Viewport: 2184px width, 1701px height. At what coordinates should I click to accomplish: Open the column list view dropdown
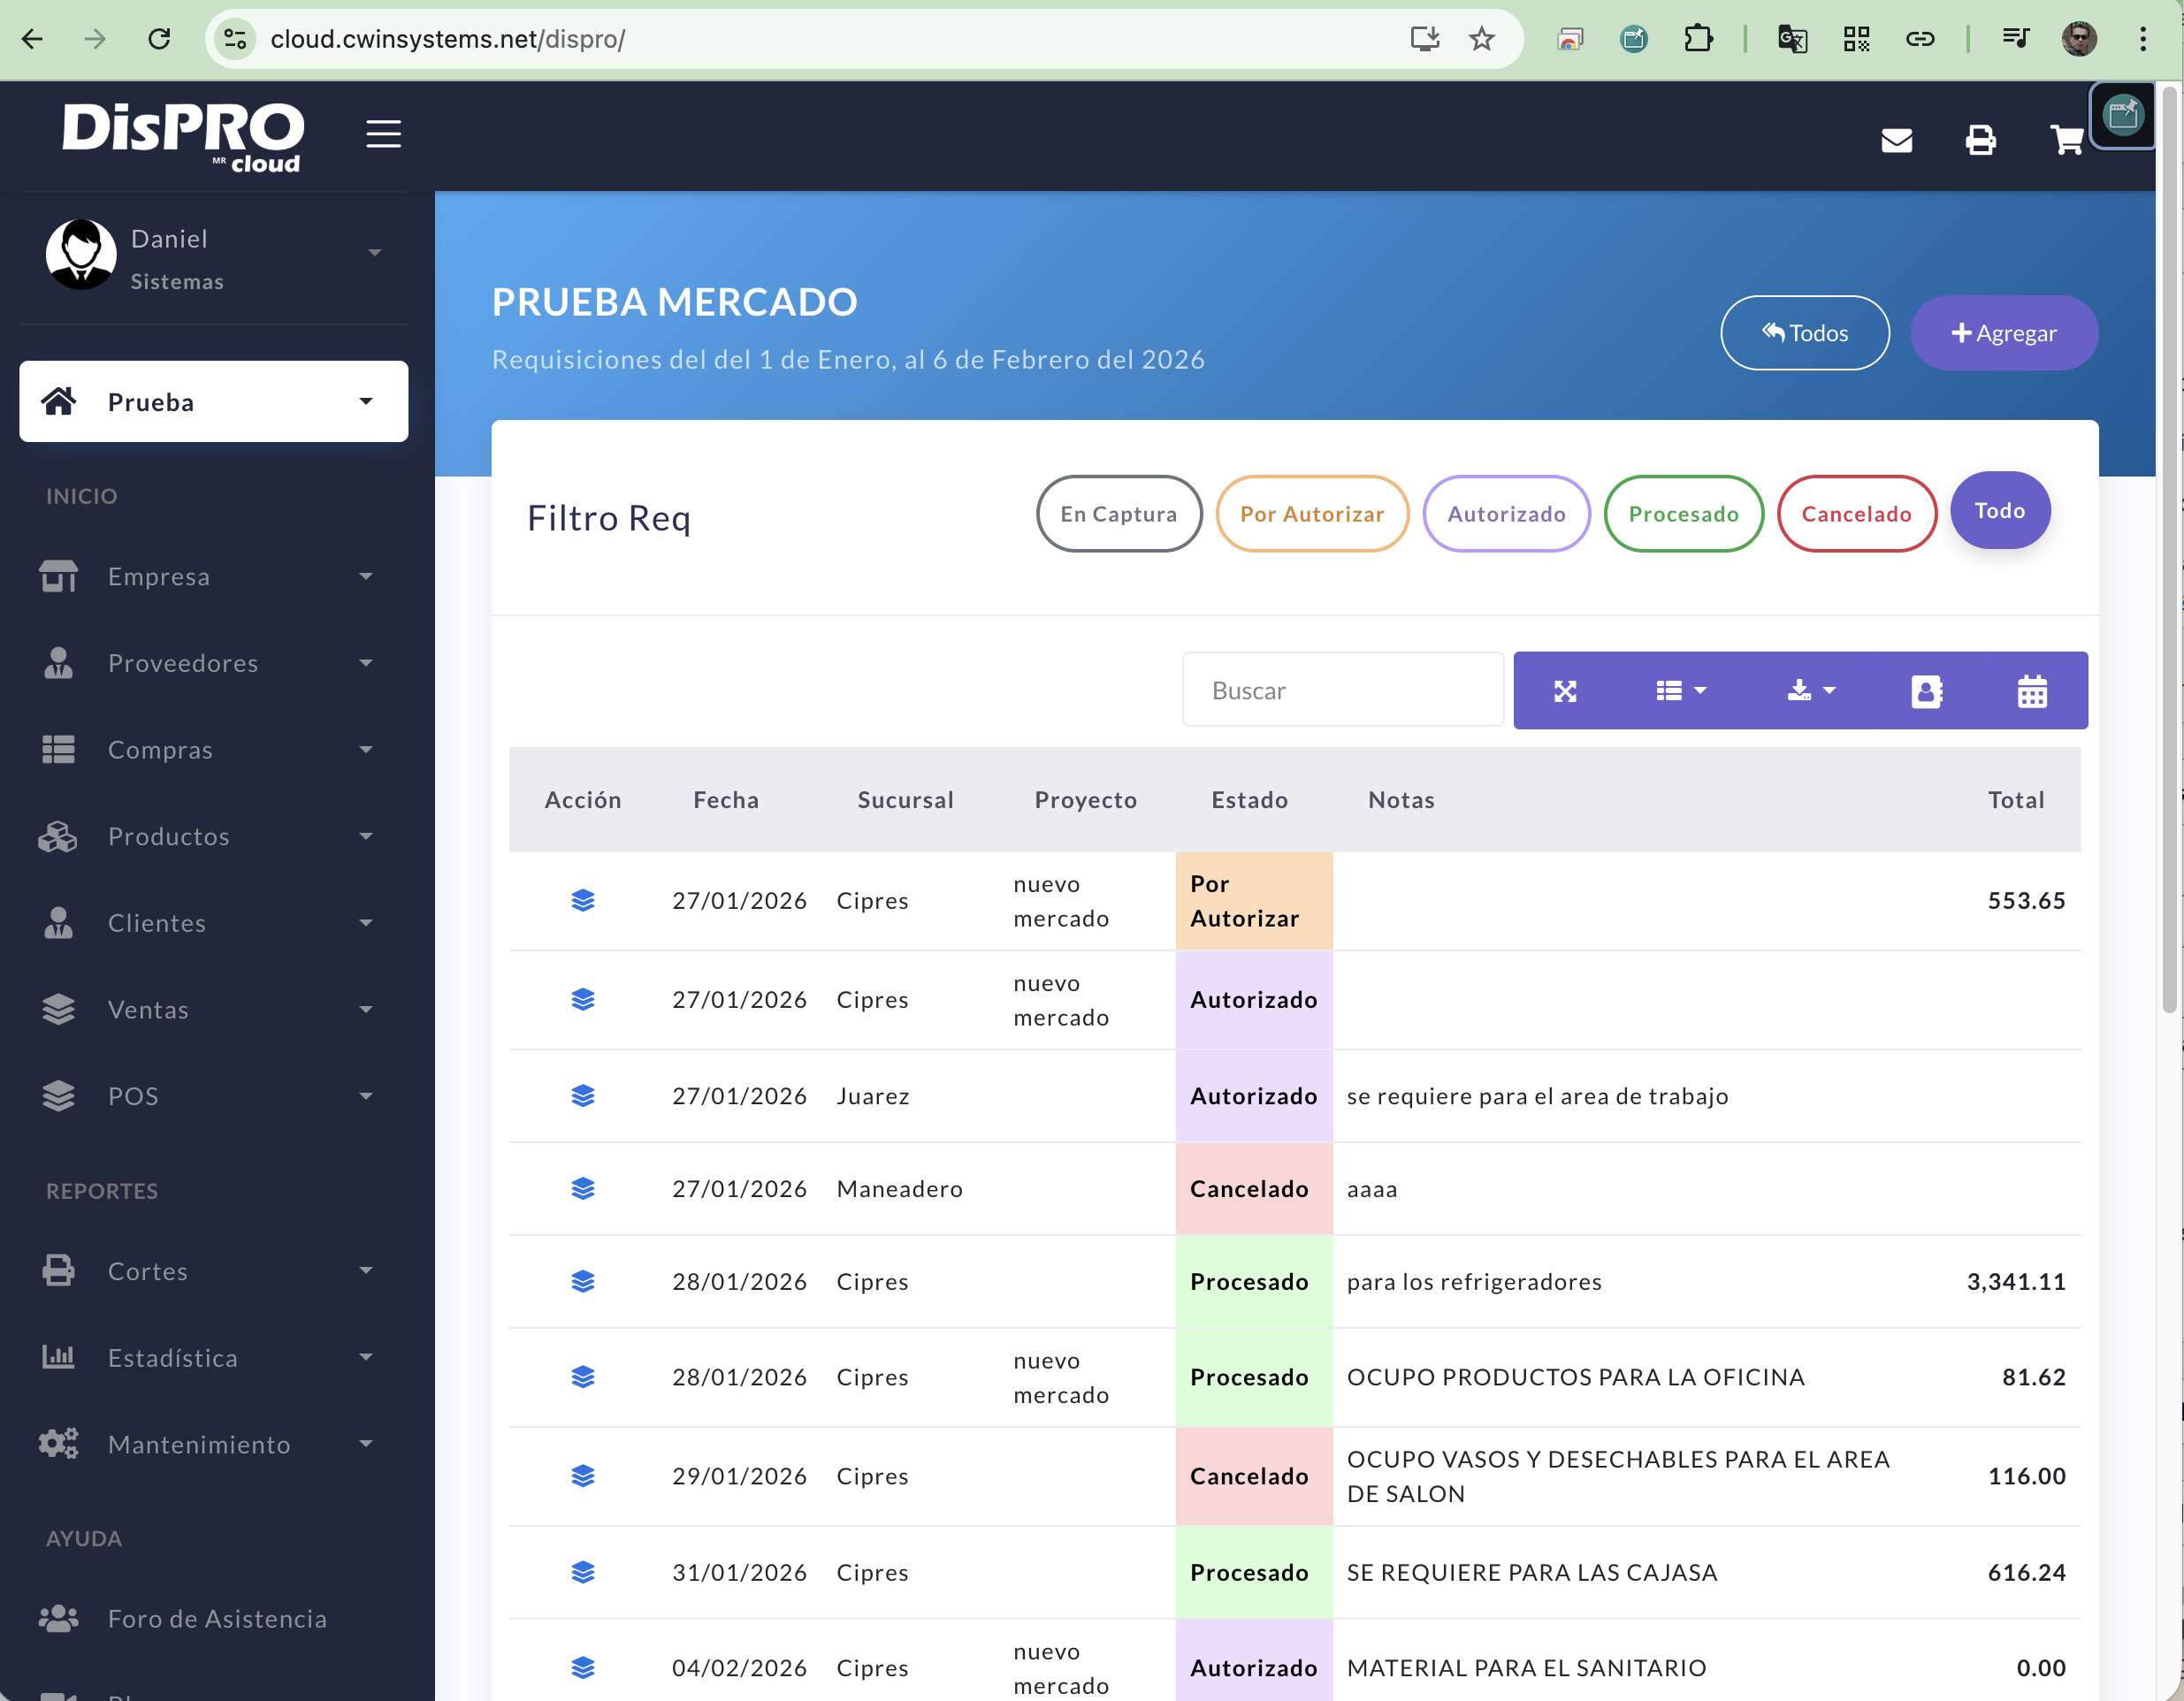(x=1681, y=691)
